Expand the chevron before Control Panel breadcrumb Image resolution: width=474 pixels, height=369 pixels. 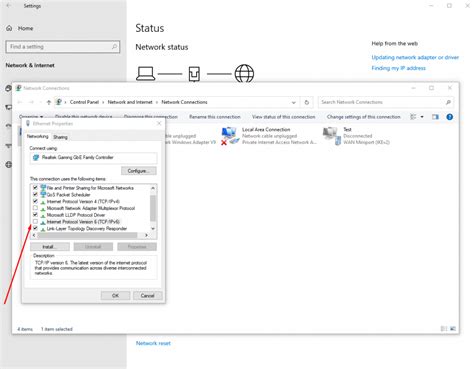point(65,102)
